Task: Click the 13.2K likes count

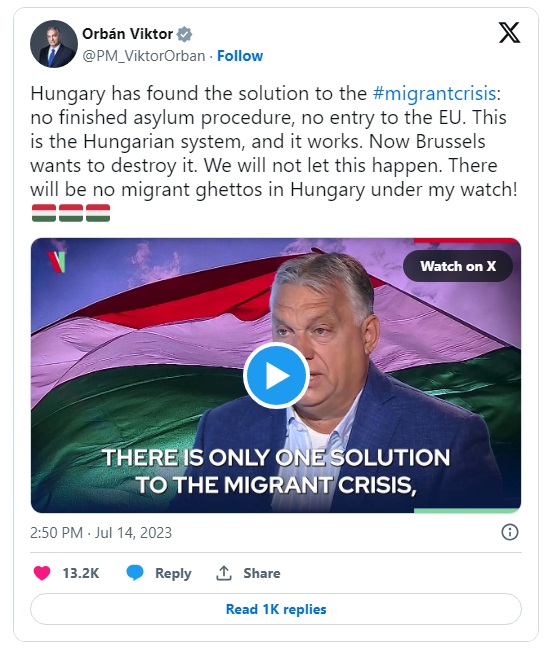Action: 81,573
